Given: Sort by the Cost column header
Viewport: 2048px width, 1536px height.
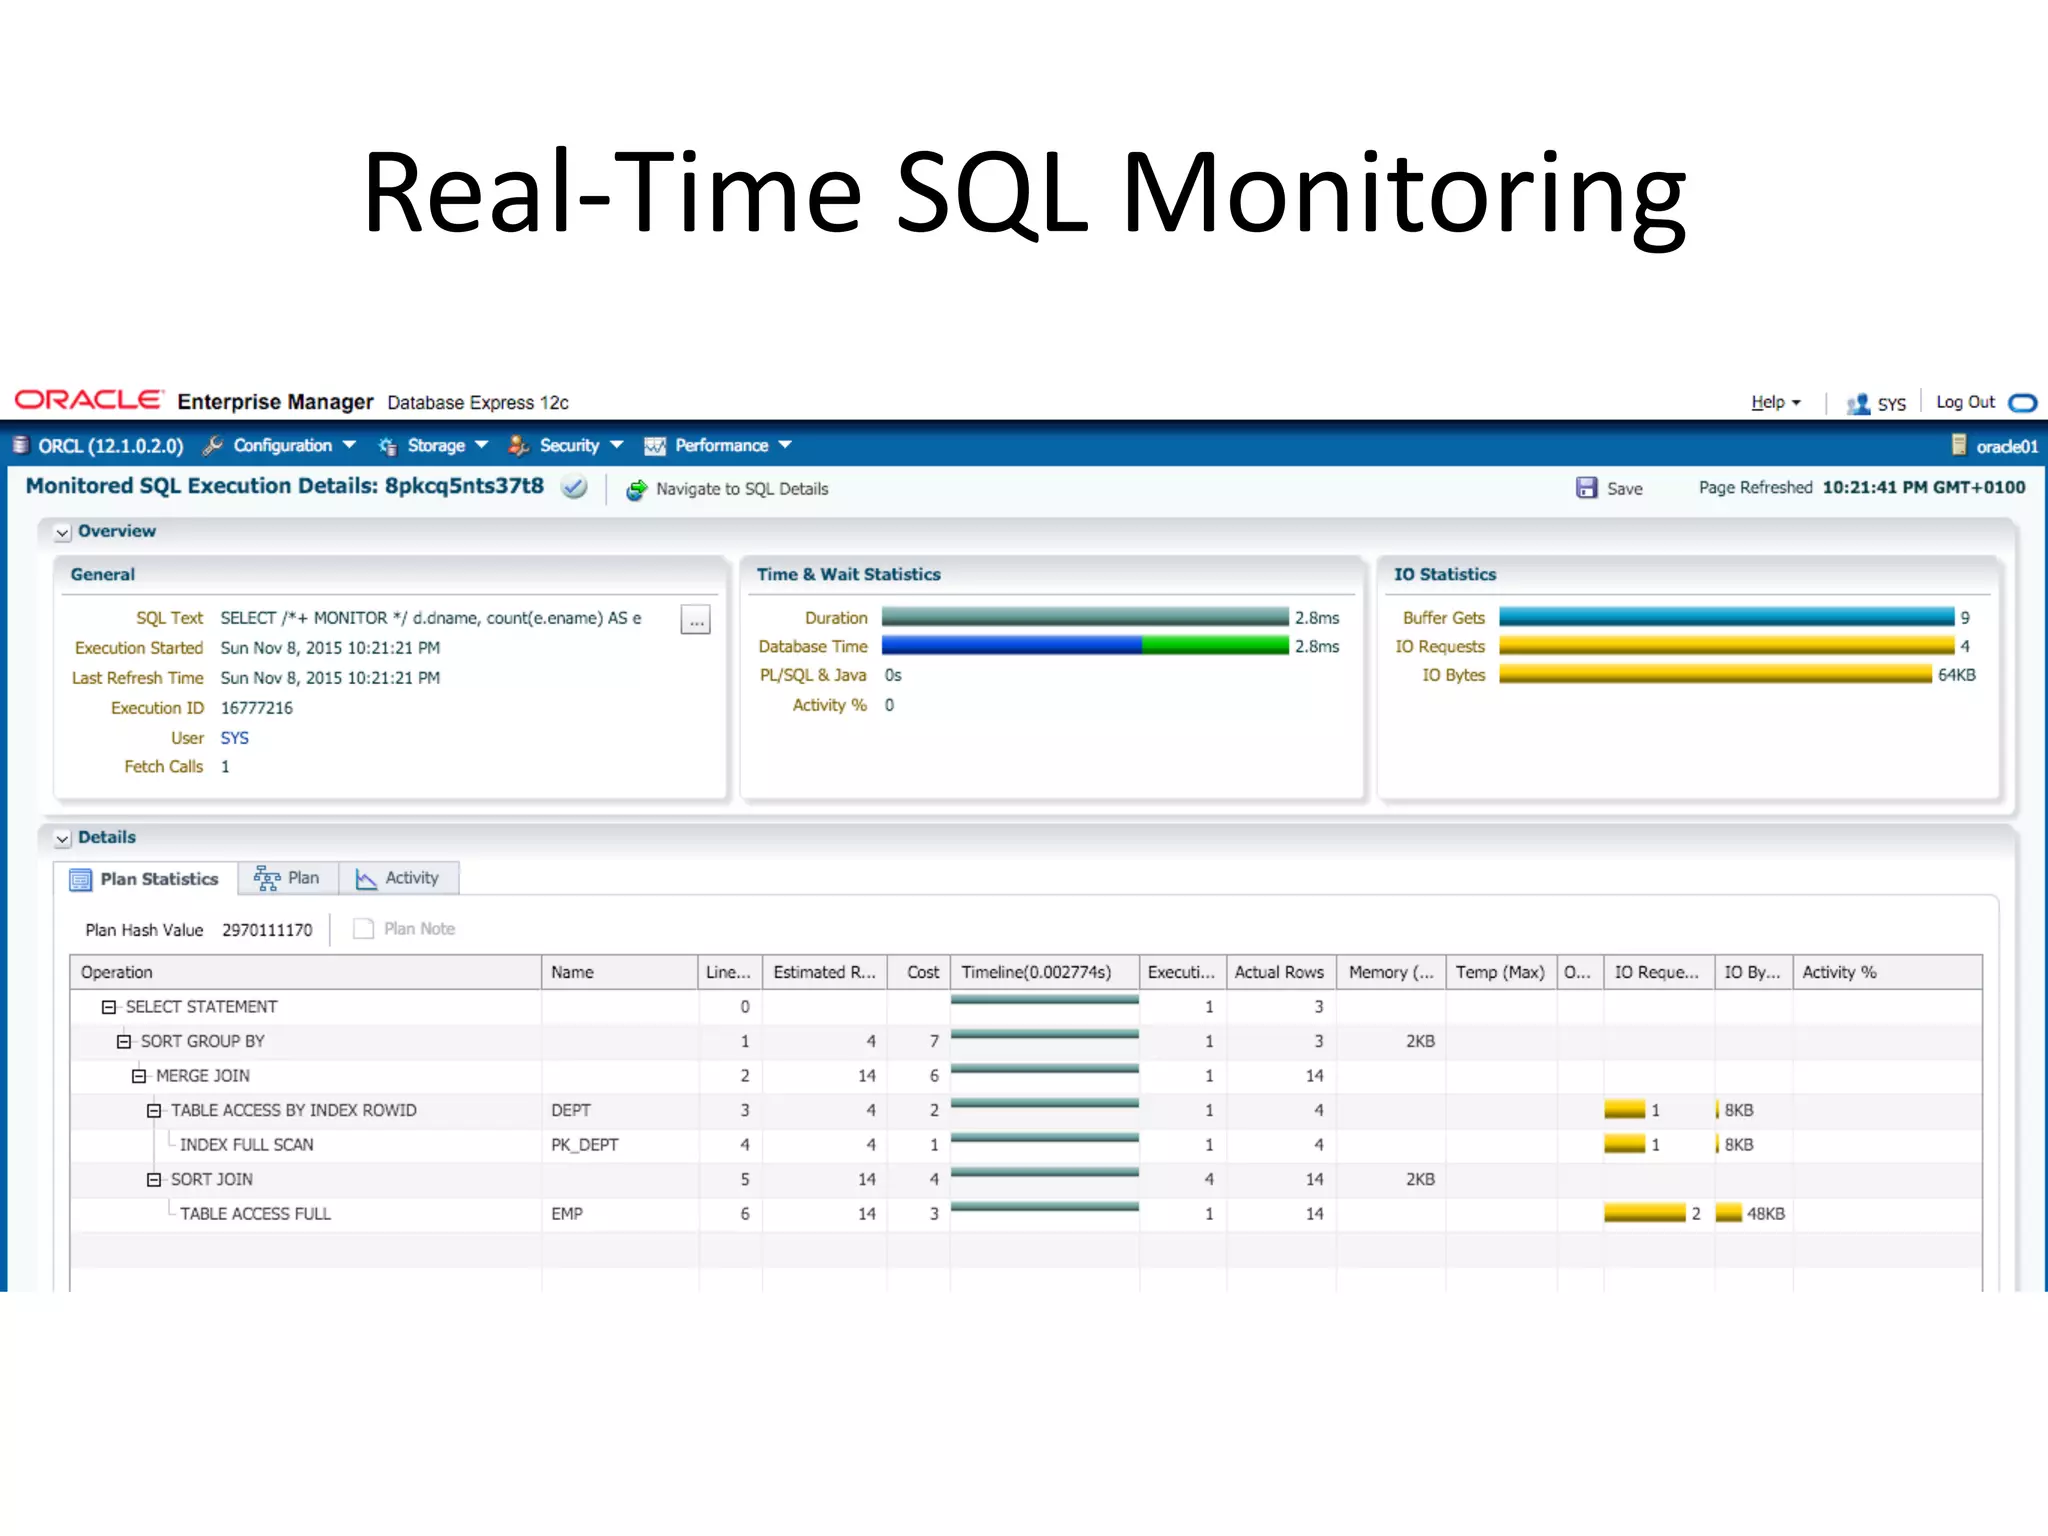Looking at the screenshot, I should [919, 972].
